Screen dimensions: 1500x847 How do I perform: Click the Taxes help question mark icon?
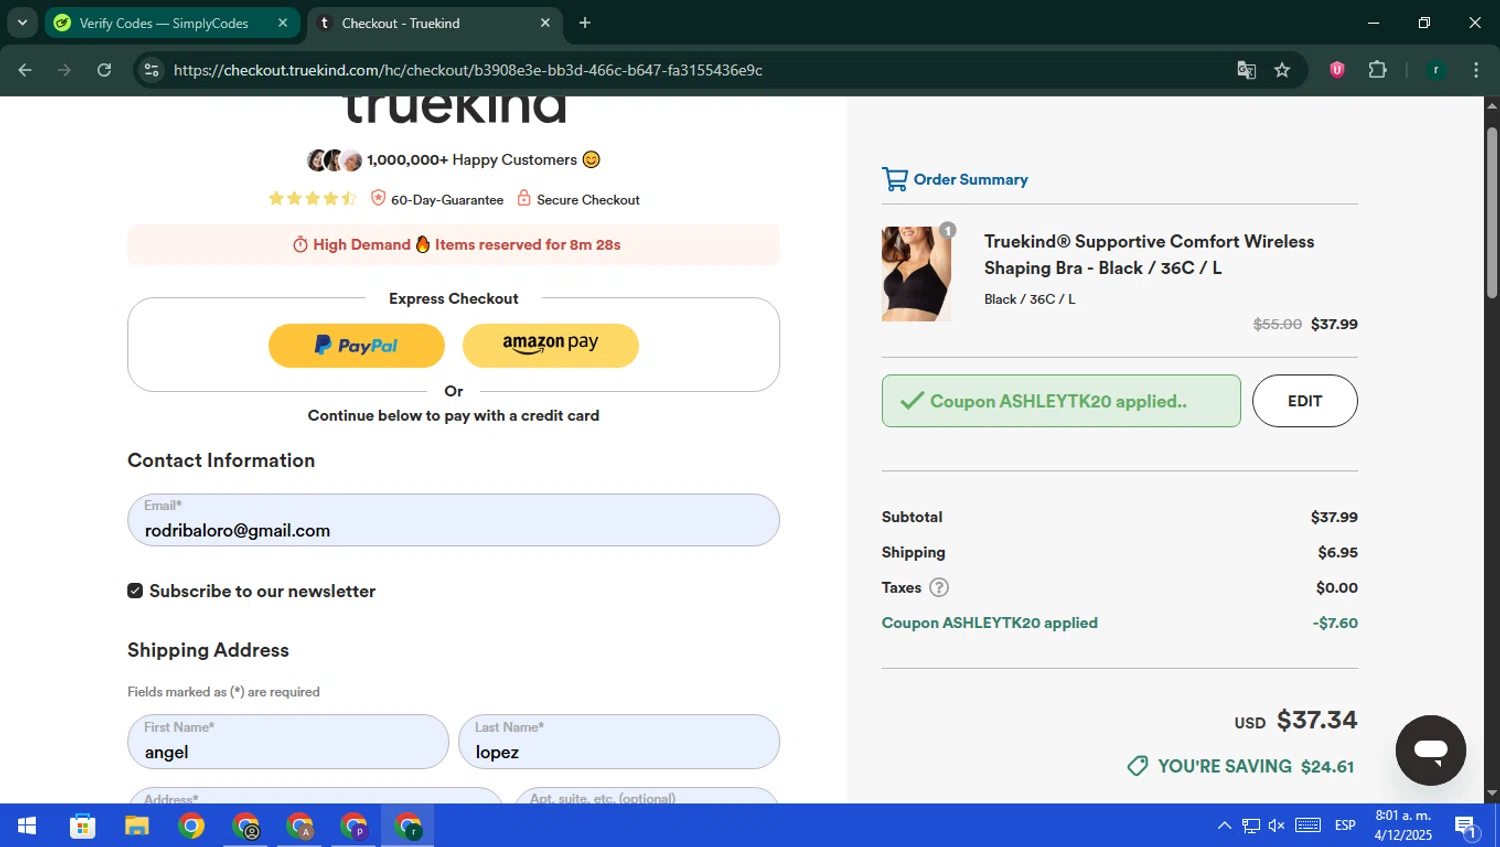[x=938, y=588]
